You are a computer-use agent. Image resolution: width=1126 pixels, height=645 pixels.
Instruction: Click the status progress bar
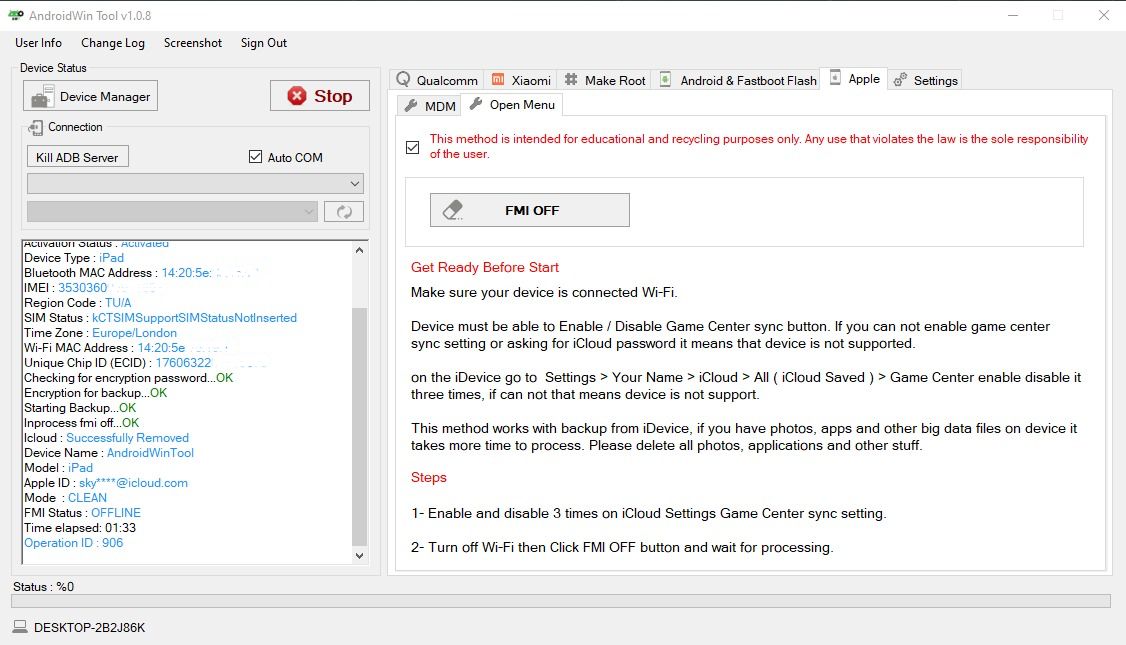coord(561,600)
